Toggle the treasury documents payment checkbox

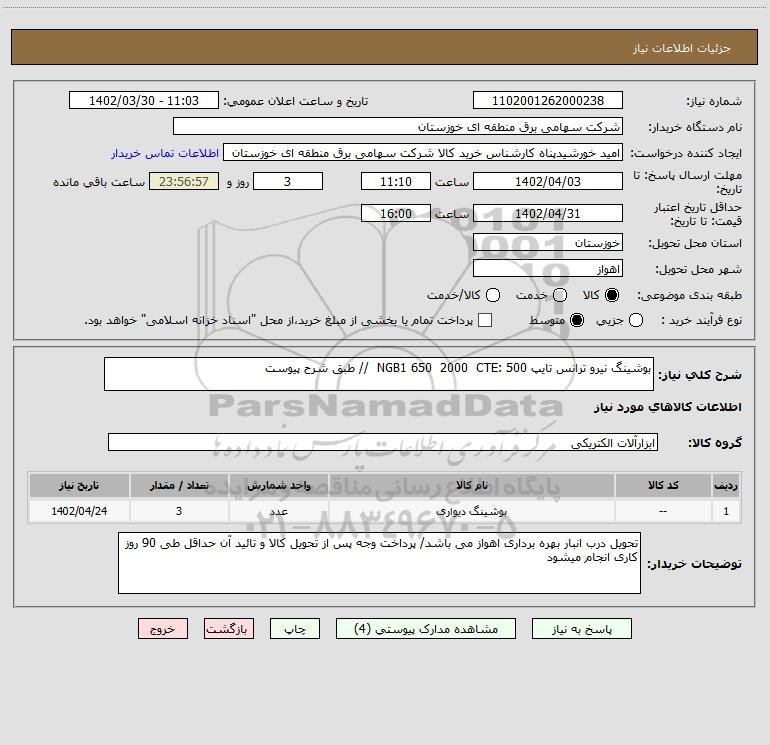(485, 320)
